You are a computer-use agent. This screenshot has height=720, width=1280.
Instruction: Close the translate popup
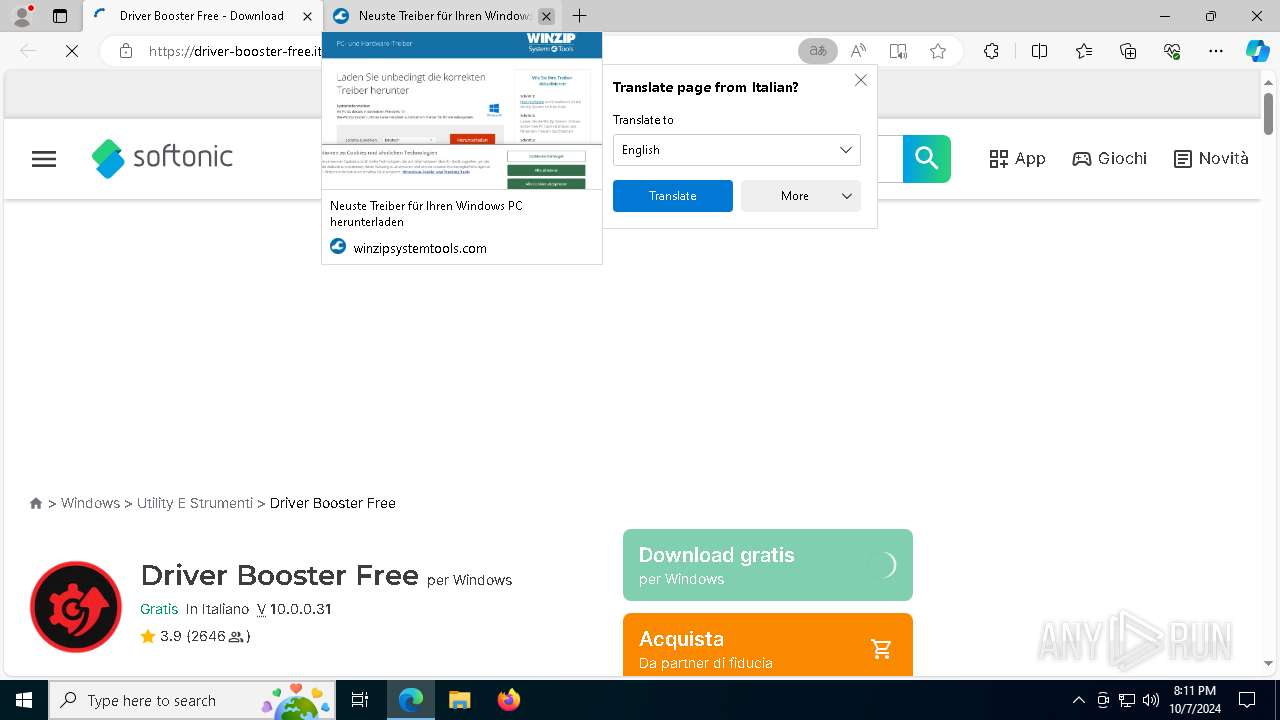pyautogui.click(x=861, y=80)
